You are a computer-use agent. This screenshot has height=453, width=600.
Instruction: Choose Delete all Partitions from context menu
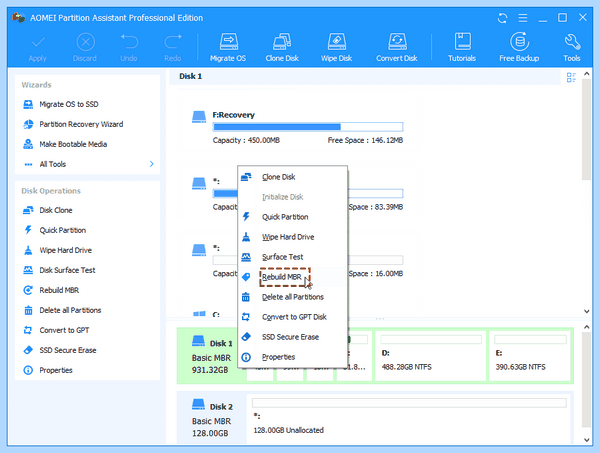(292, 297)
